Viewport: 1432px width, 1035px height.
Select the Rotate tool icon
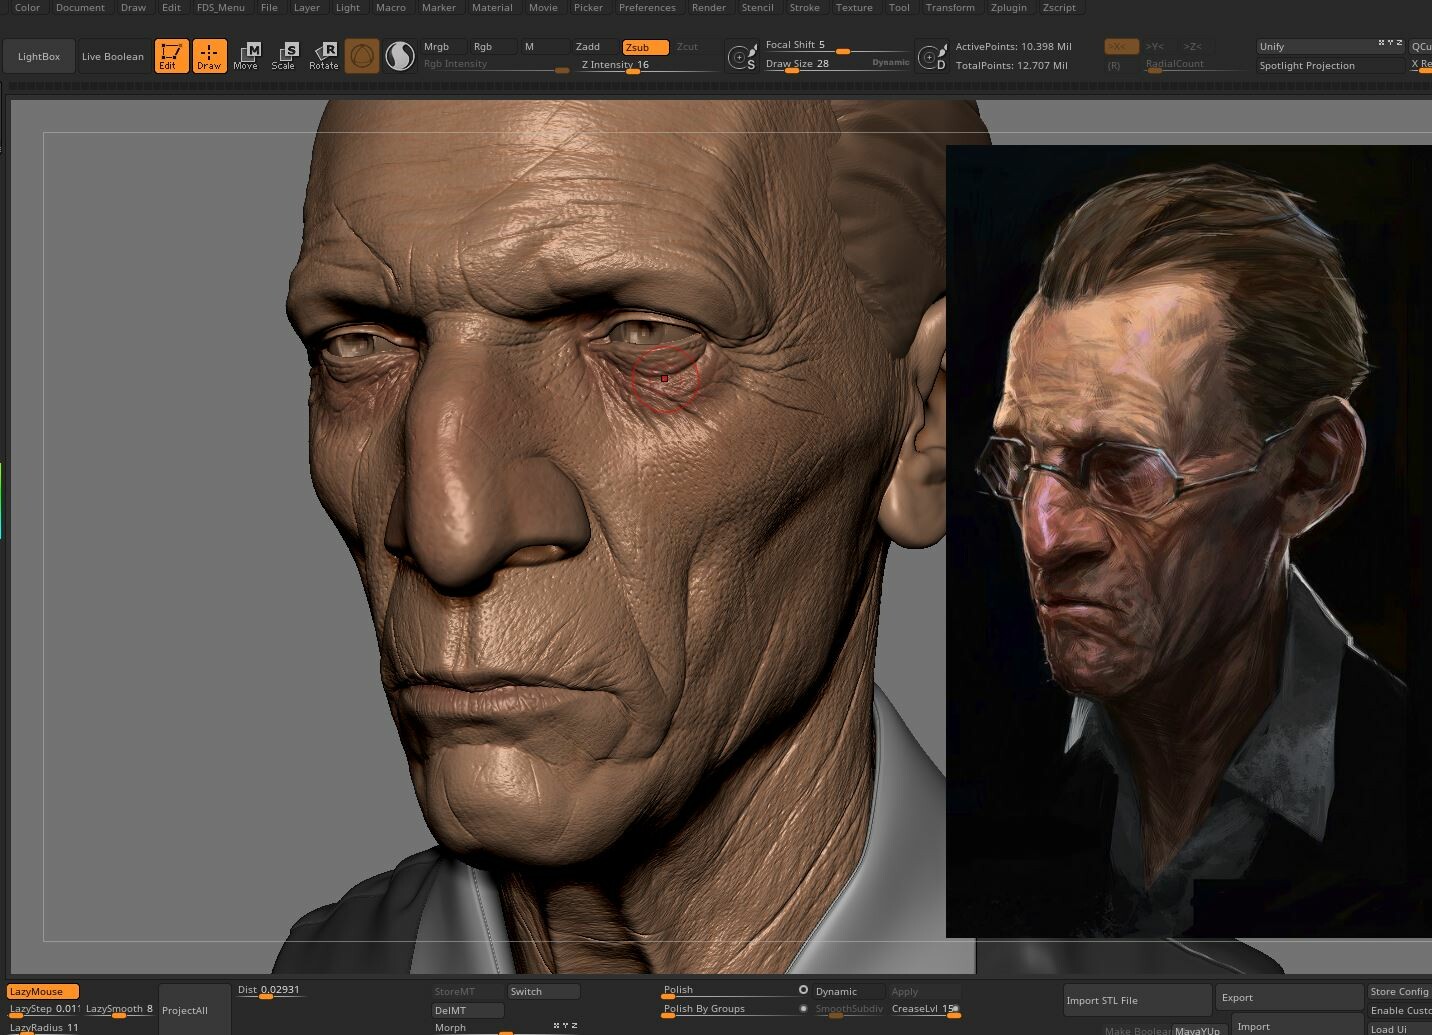click(323, 56)
